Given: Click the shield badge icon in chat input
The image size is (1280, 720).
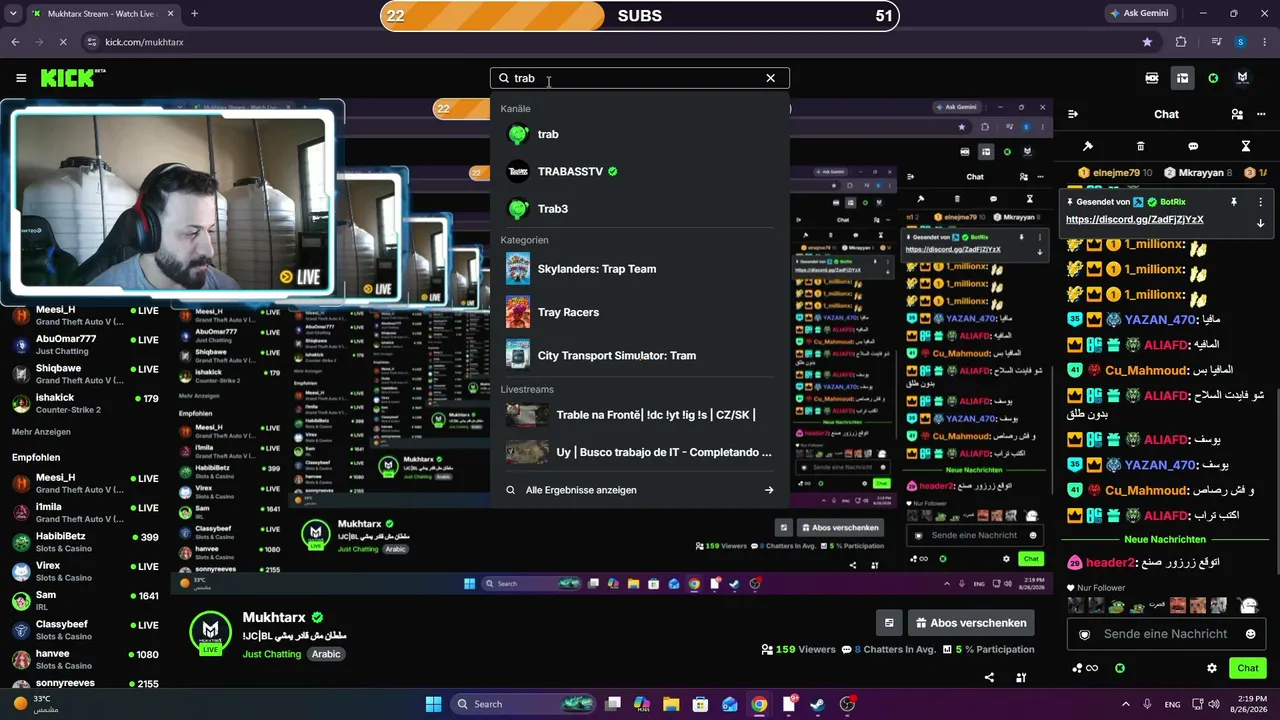Looking at the screenshot, I should 1084,634.
